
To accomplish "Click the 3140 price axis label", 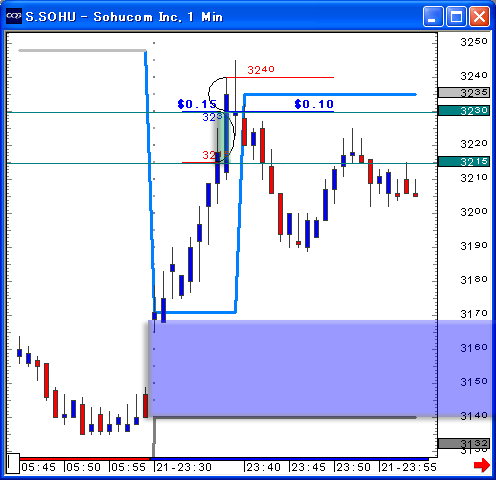I will pyautogui.click(x=474, y=416).
